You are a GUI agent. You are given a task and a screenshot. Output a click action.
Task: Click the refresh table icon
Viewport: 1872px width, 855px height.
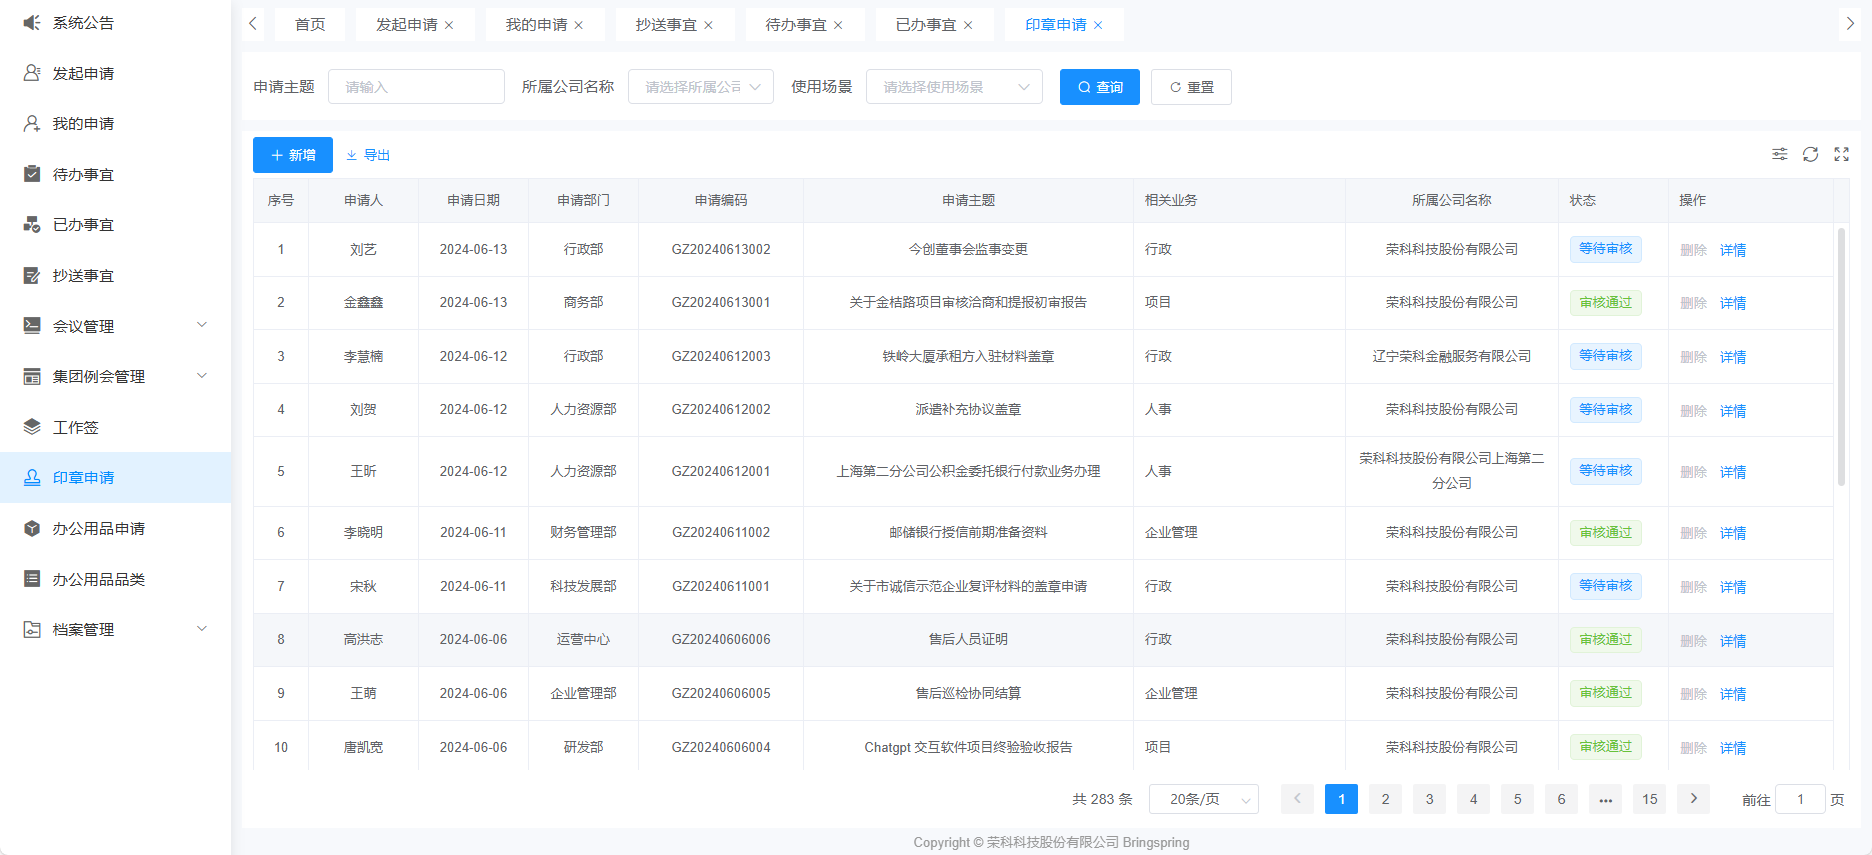(1810, 154)
